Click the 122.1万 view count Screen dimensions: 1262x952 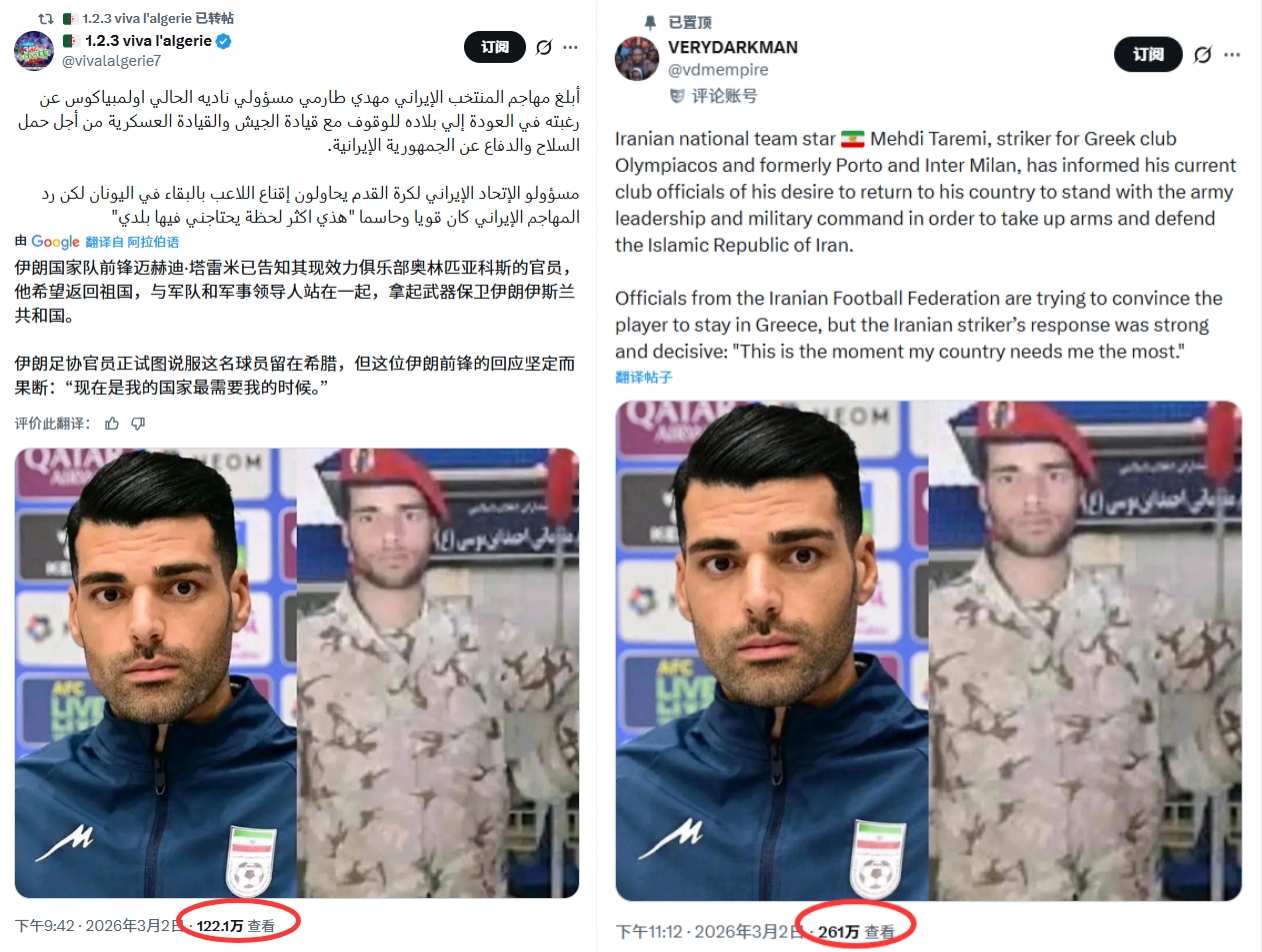pos(220,926)
